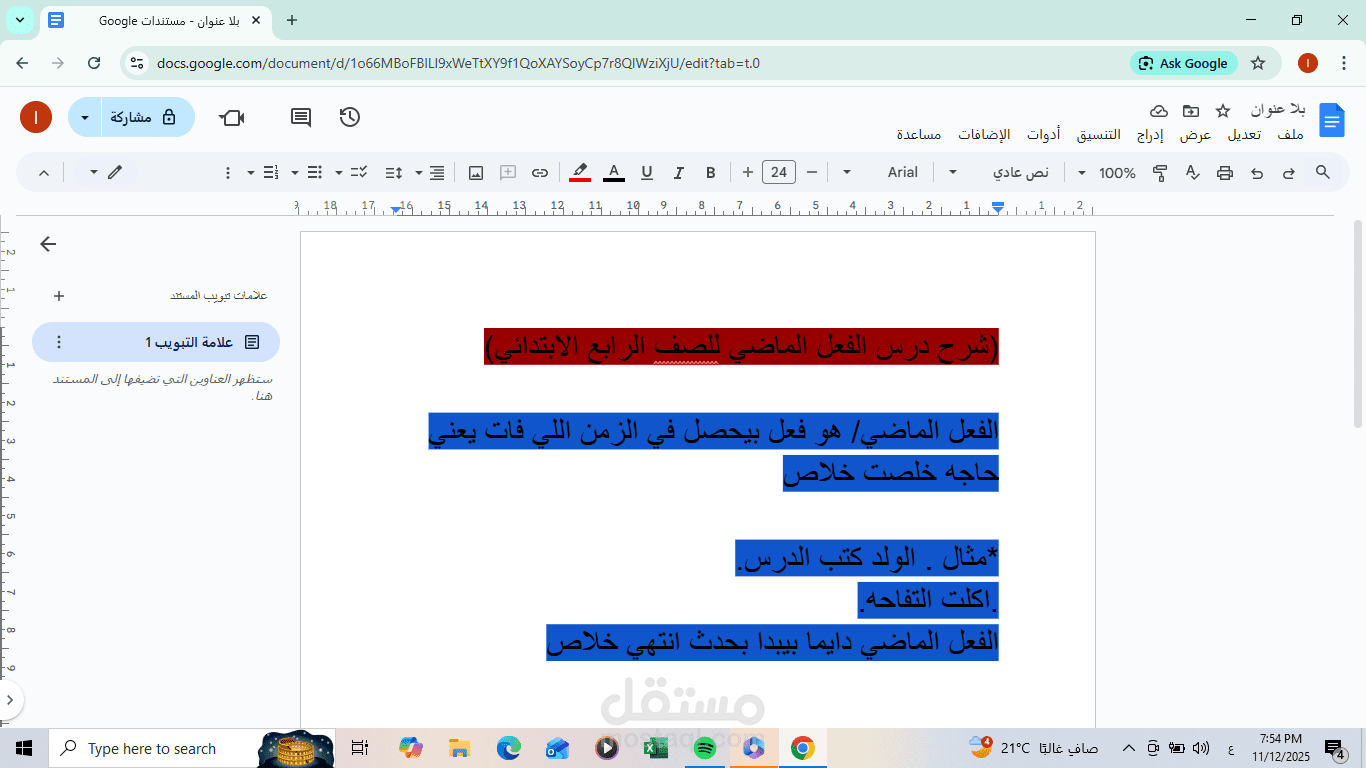Open bulleted list style dropdown arrow

pyautogui.click(x=295, y=173)
